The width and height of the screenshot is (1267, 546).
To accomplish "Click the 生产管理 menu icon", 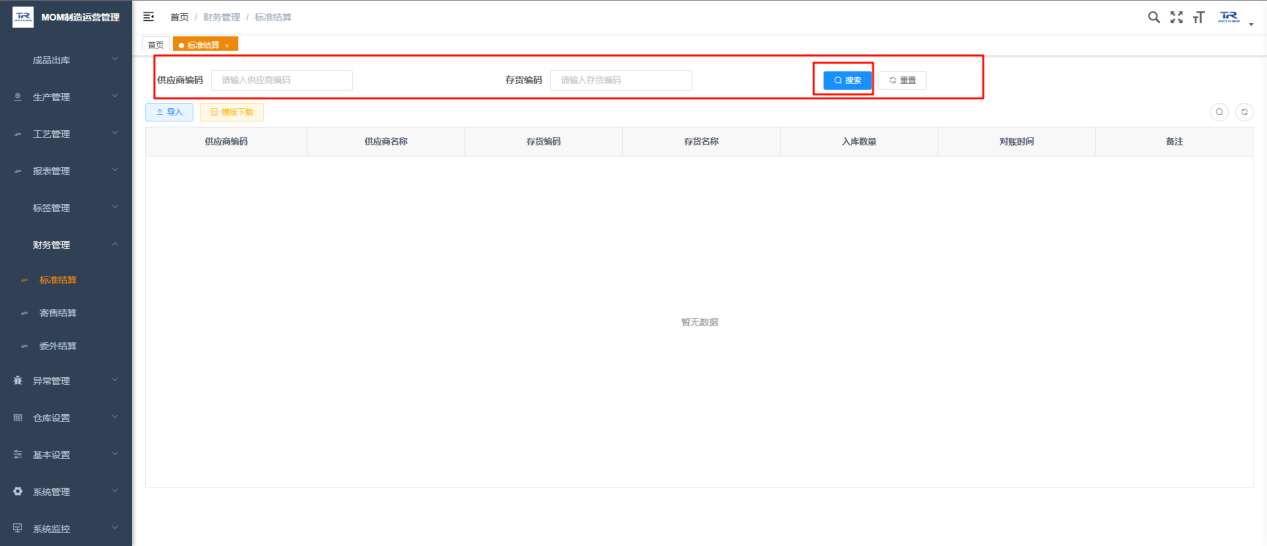I will pyautogui.click(x=18, y=98).
